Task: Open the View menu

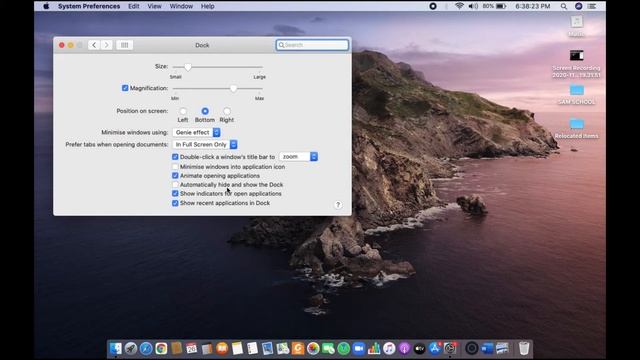Action: 154,6
